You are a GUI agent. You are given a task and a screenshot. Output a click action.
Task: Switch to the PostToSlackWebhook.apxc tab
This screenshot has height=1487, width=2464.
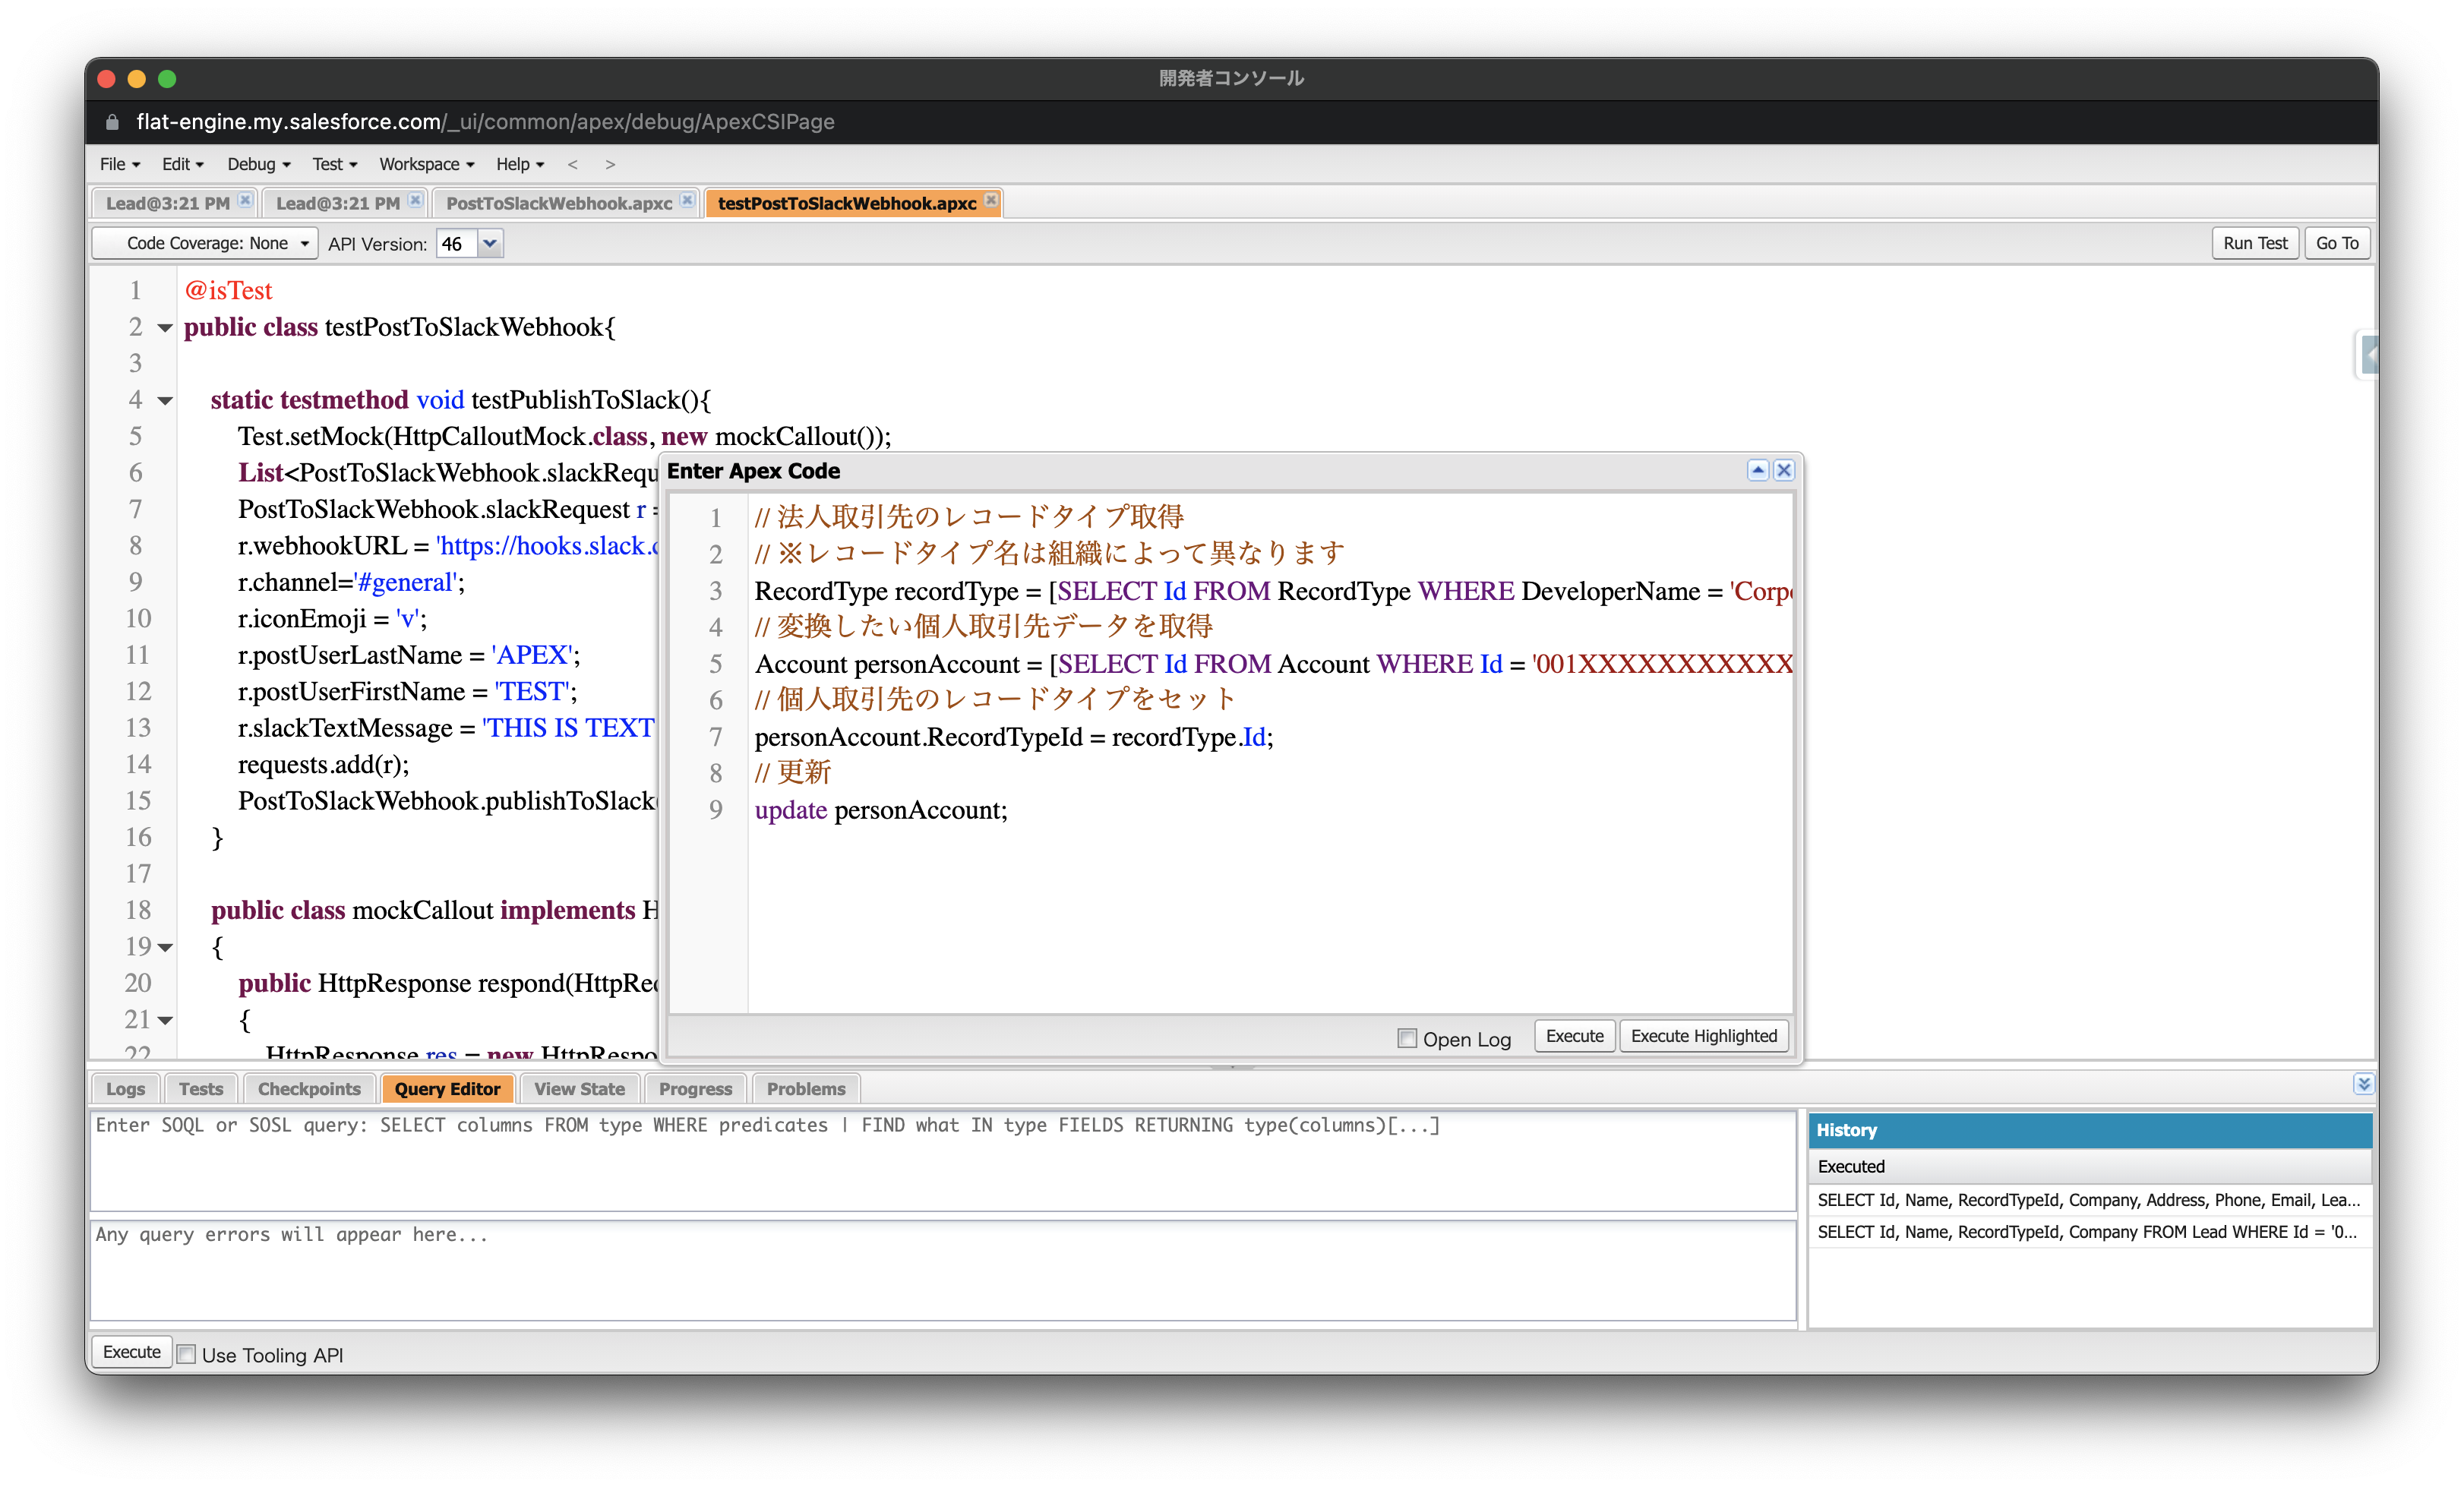(559, 203)
